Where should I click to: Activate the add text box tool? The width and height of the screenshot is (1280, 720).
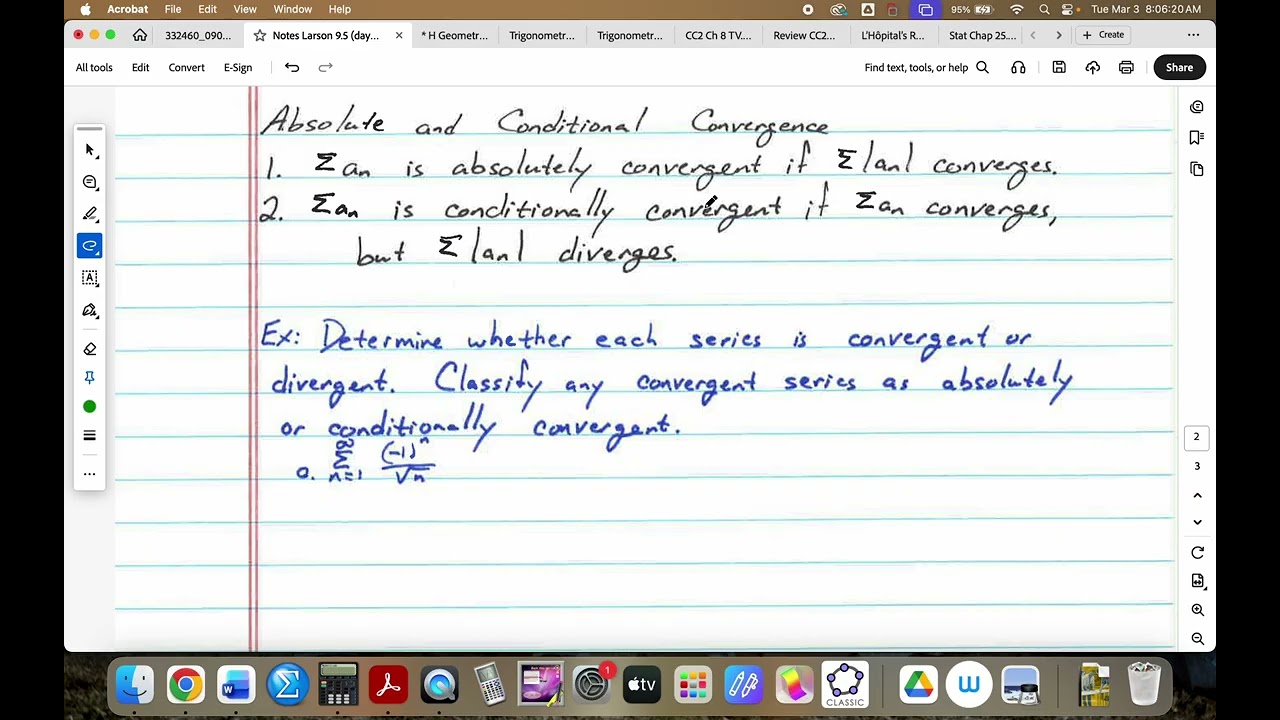90,278
